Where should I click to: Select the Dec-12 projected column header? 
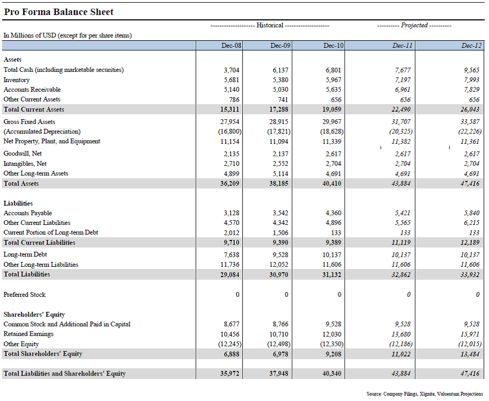pos(472,46)
